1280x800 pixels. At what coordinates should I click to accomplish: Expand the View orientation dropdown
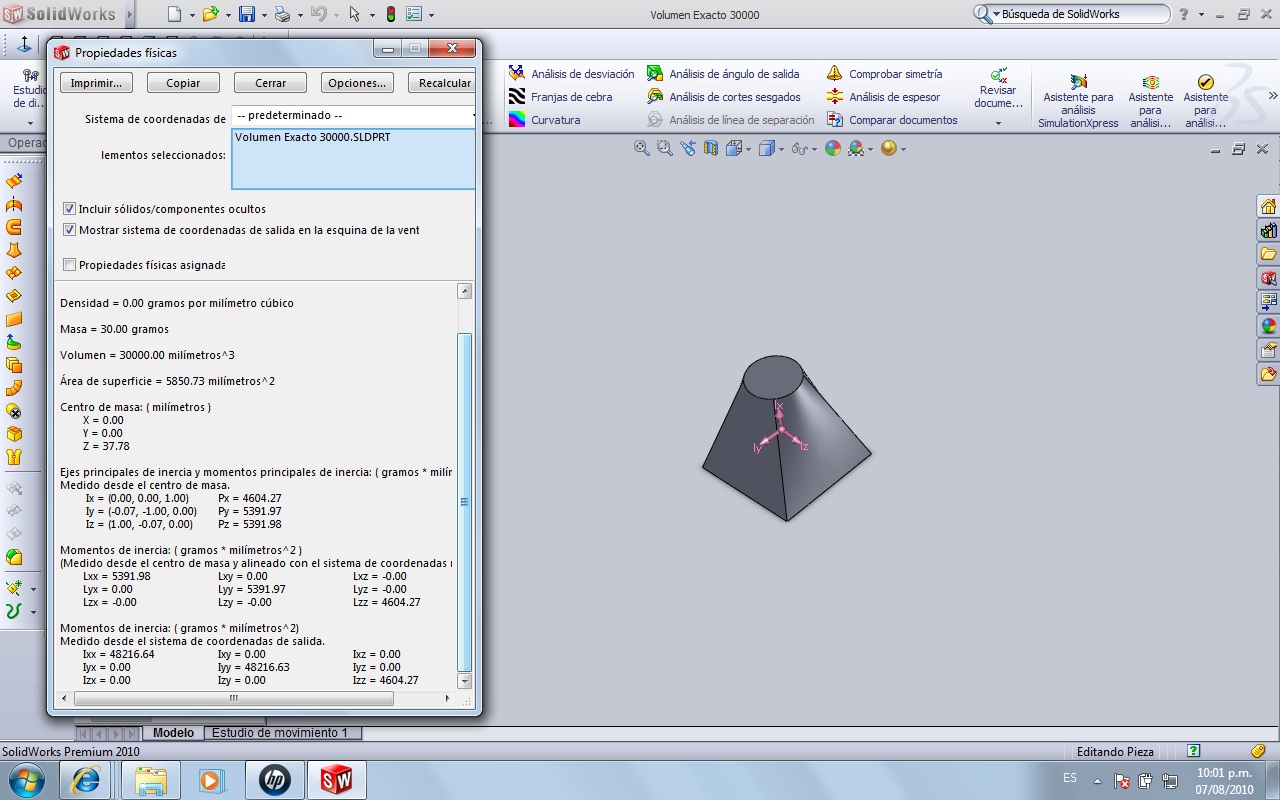click(x=747, y=149)
